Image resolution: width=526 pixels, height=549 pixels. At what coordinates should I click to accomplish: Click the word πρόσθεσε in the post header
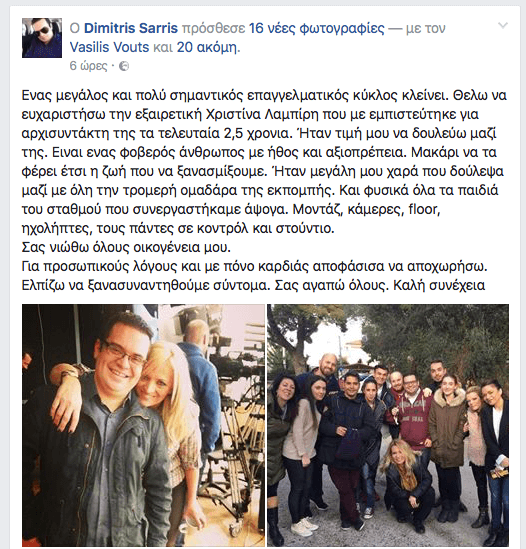(213, 28)
